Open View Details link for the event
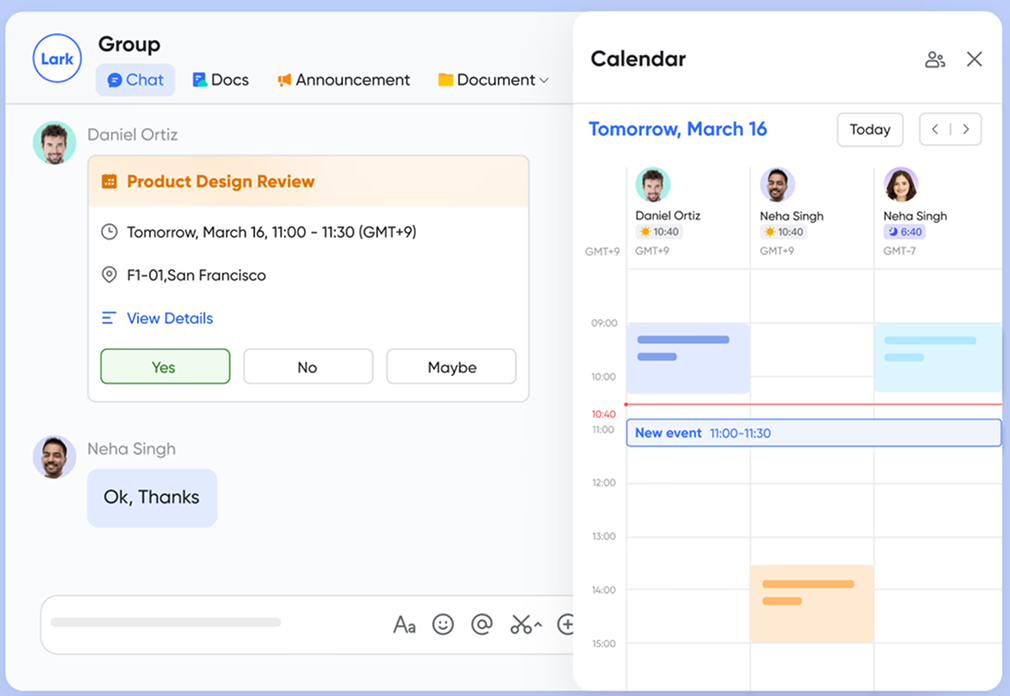1010x696 pixels. click(x=169, y=318)
